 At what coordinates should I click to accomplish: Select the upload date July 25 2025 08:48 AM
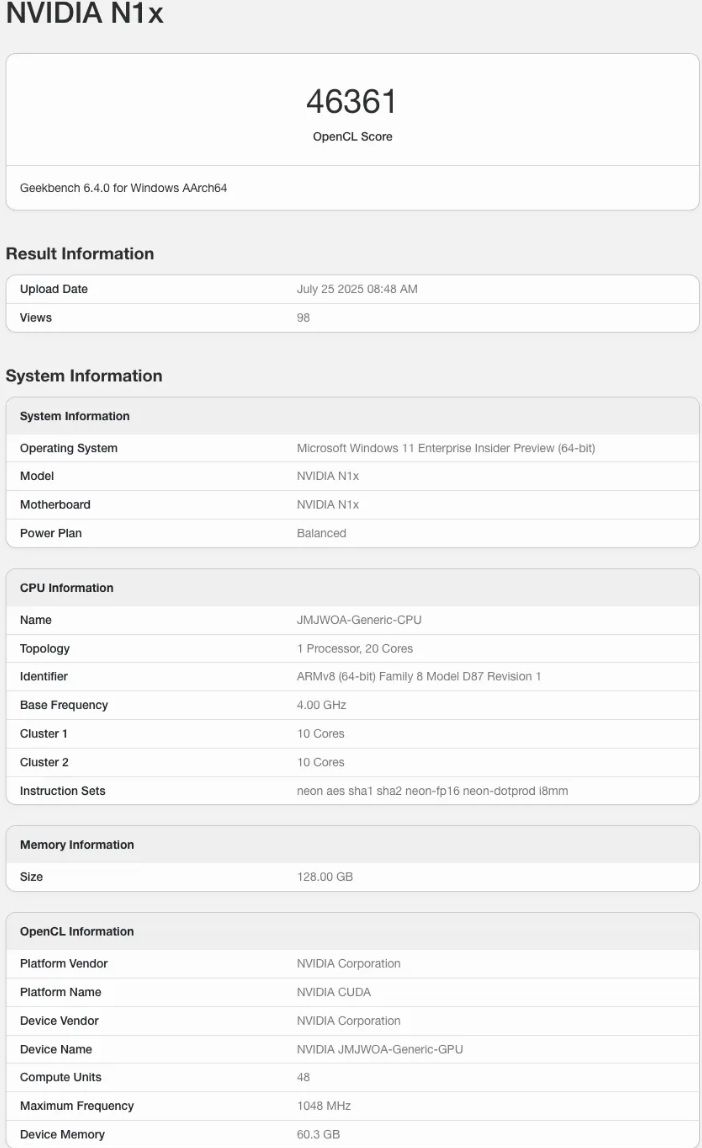(356, 289)
